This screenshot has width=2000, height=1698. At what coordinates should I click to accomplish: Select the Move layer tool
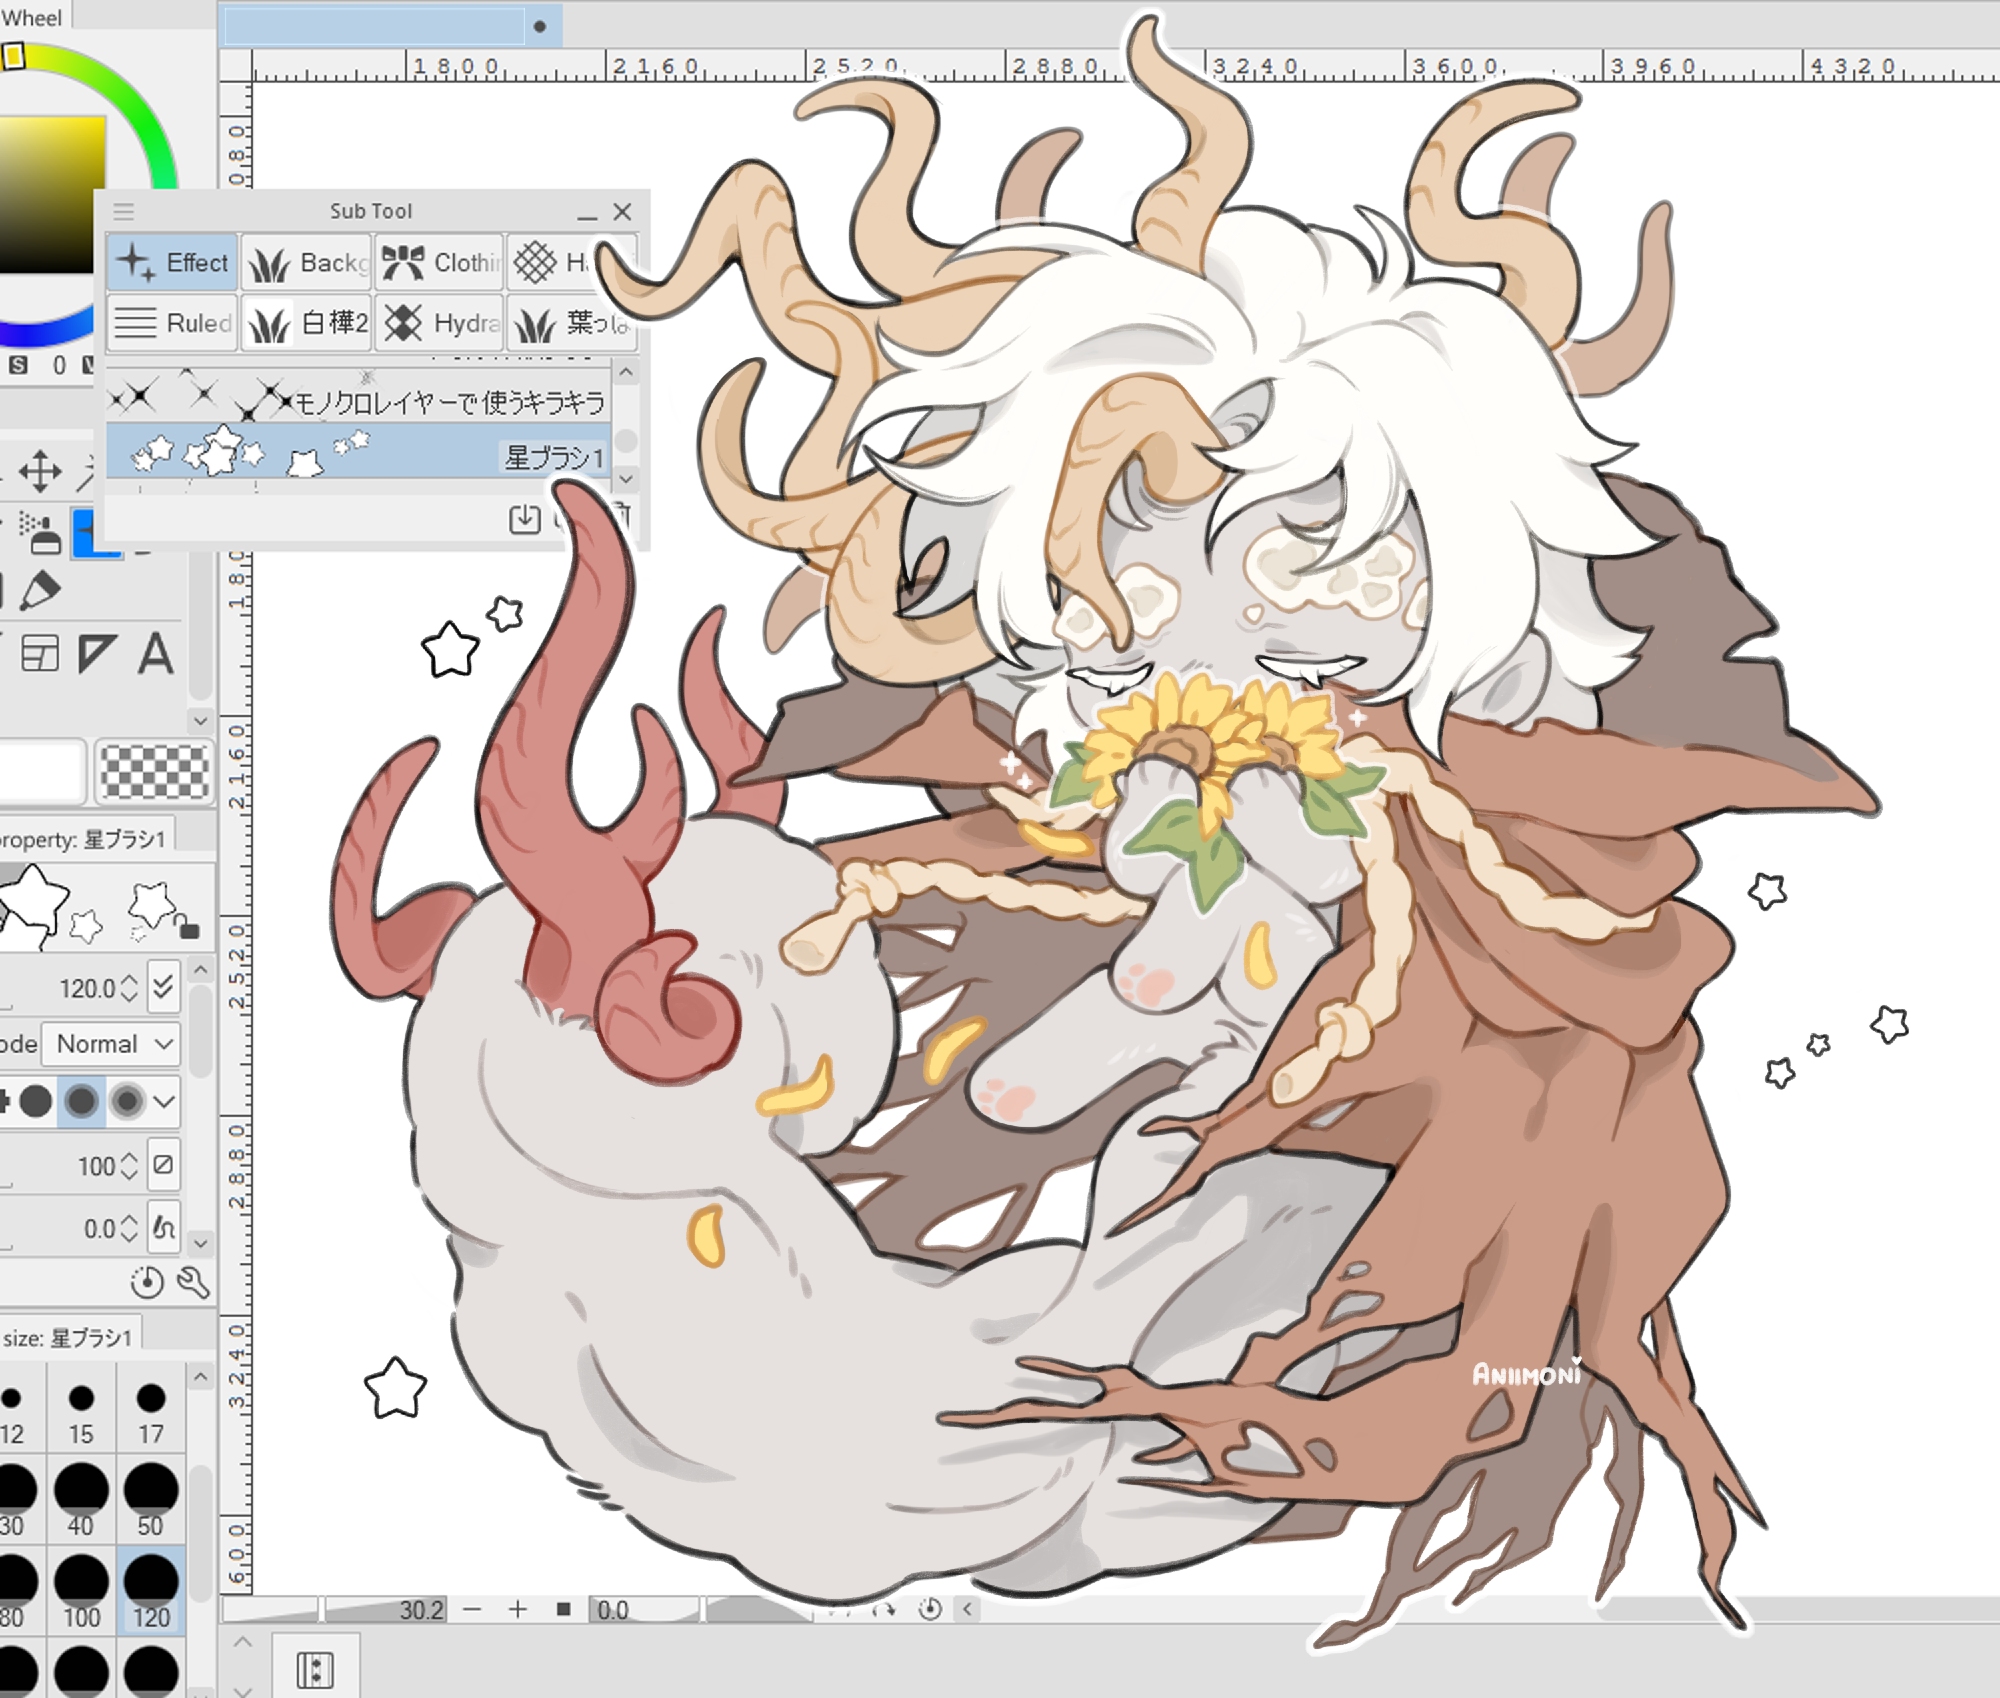(x=40, y=471)
